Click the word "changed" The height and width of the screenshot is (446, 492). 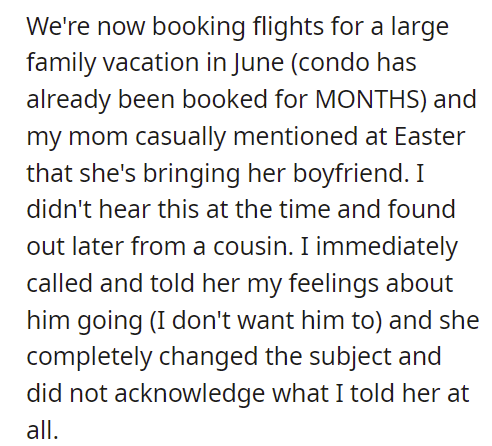tap(208, 358)
